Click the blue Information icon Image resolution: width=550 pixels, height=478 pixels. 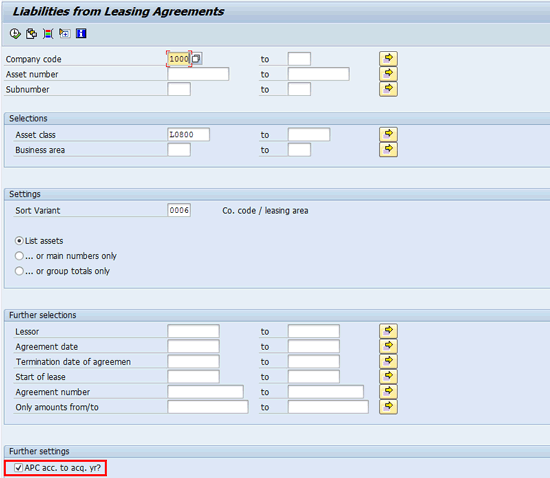pos(81,34)
